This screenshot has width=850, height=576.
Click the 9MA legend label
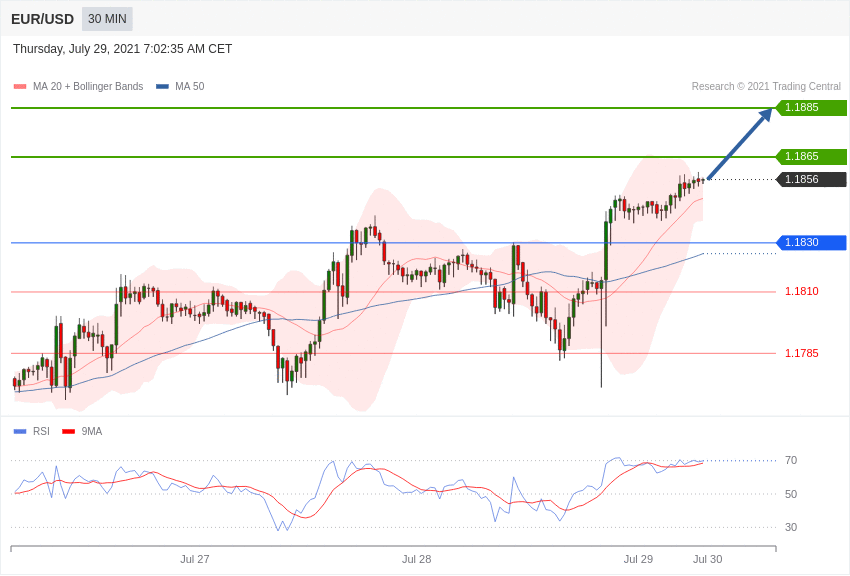click(92, 431)
